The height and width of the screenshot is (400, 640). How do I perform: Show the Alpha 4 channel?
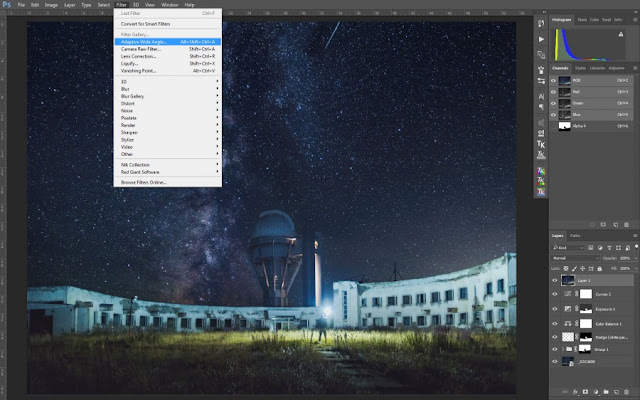(553, 126)
